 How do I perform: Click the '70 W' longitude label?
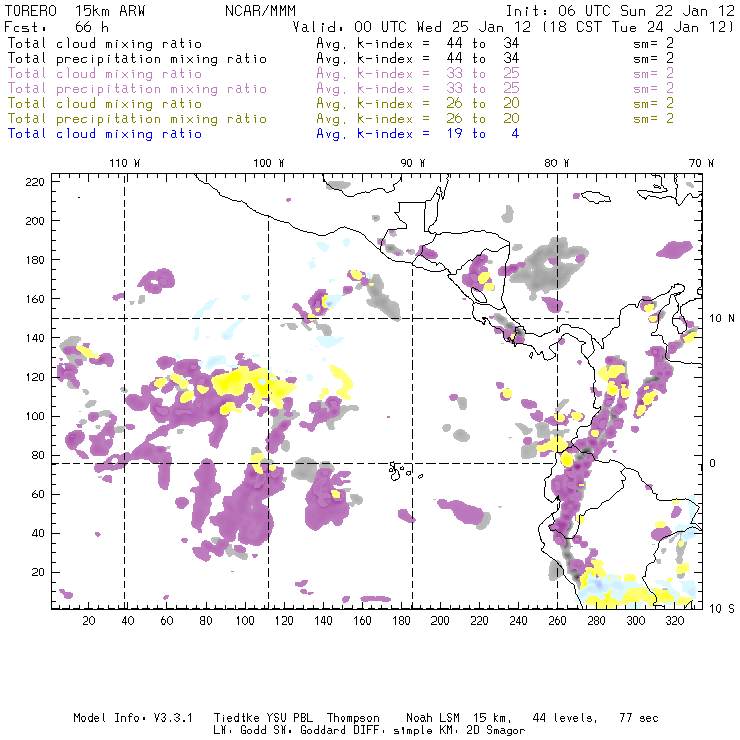701,163
